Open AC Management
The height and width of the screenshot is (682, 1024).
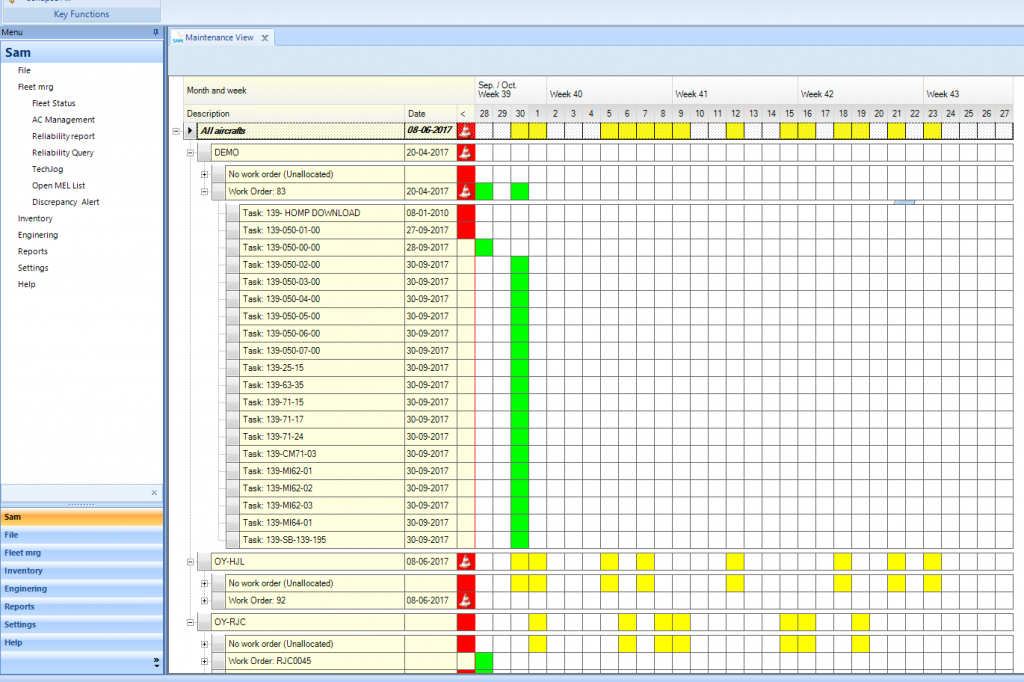click(63, 120)
